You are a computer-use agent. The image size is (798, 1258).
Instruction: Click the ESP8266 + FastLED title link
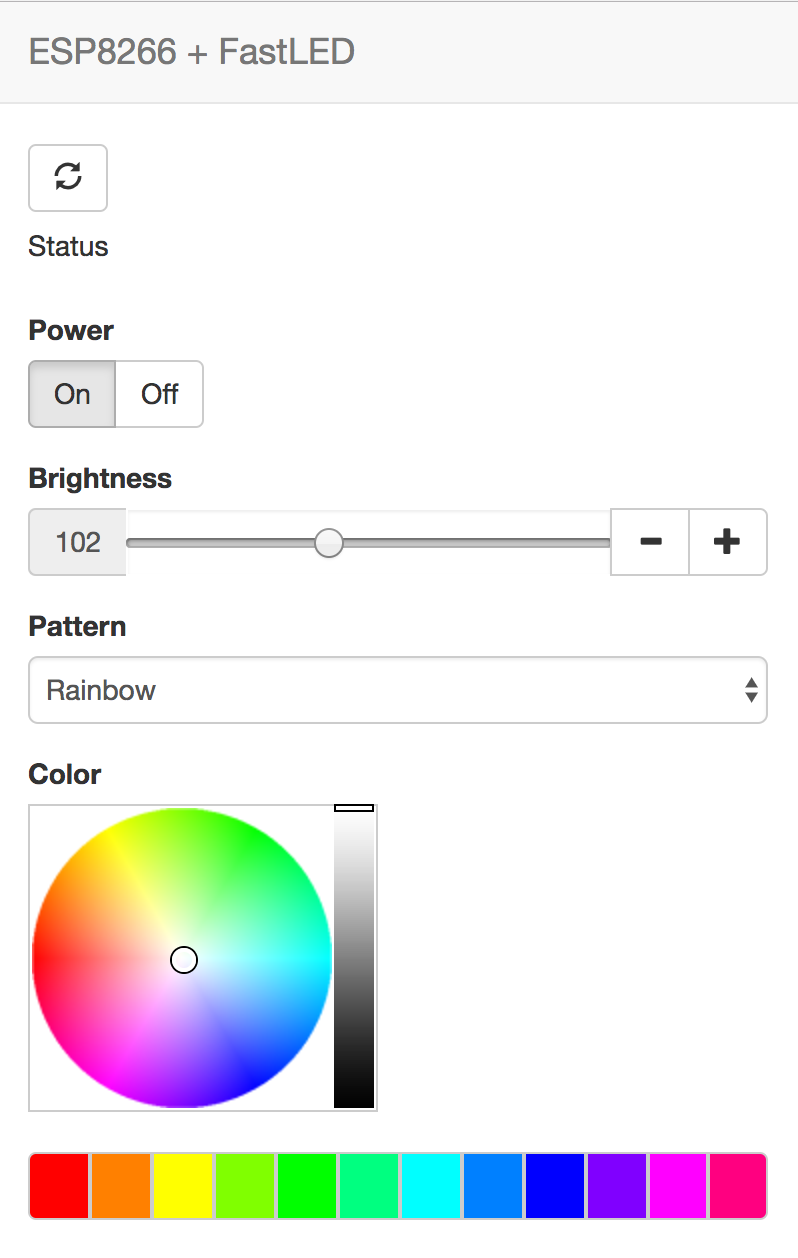click(x=192, y=51)
